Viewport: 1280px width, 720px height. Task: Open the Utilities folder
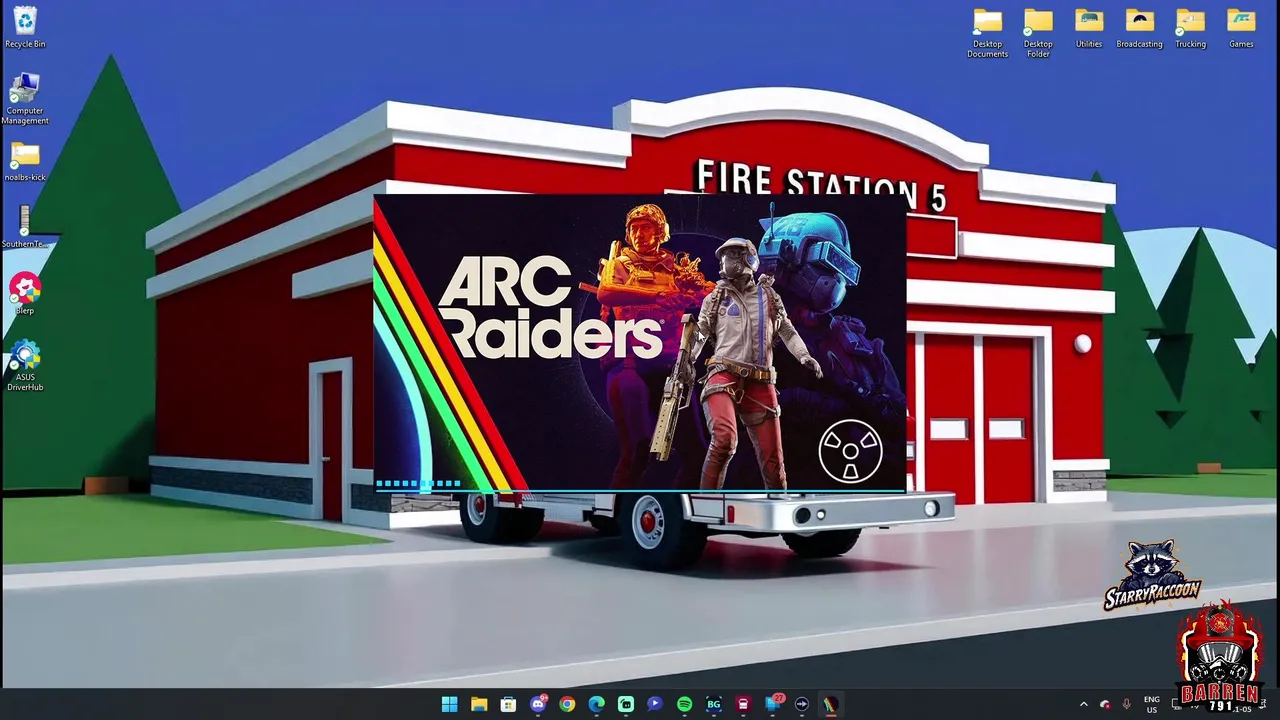pyautogui.click(x=1089, y=28)
